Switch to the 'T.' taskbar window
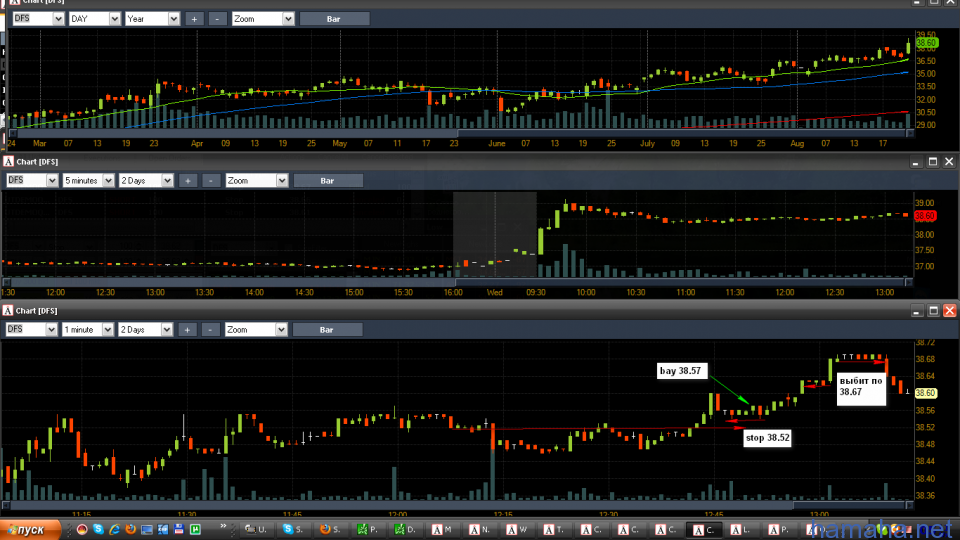The width and height of the screenshot is (960, 540). (555, 530)
